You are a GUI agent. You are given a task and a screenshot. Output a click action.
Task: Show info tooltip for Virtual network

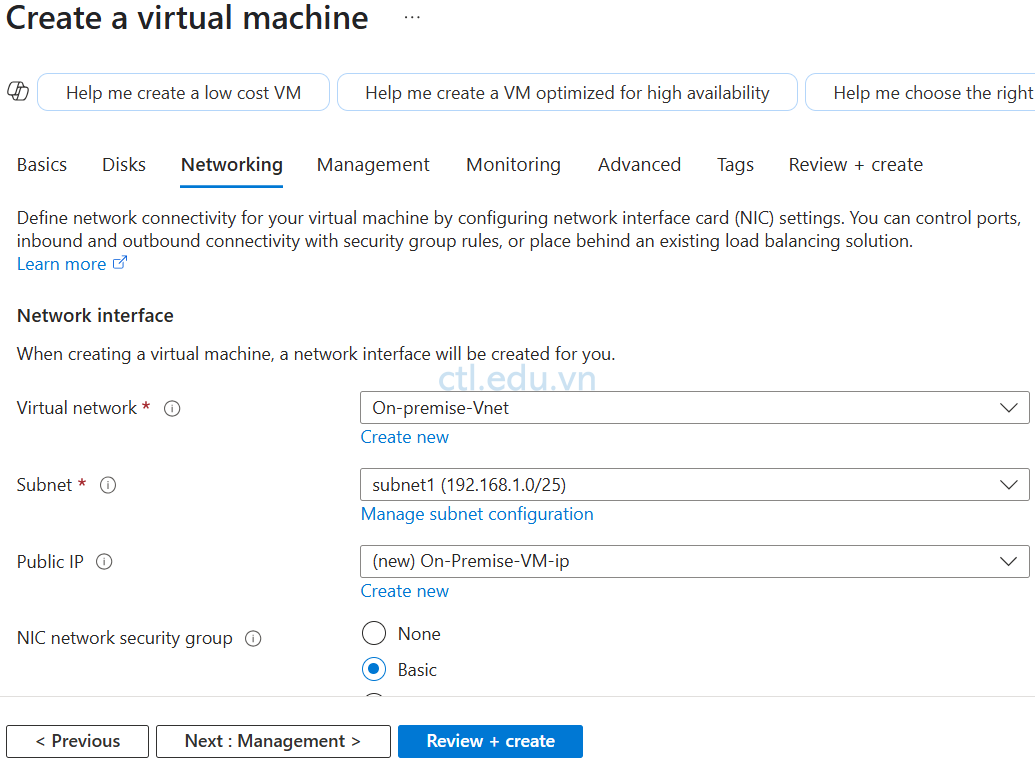[172, 409]
